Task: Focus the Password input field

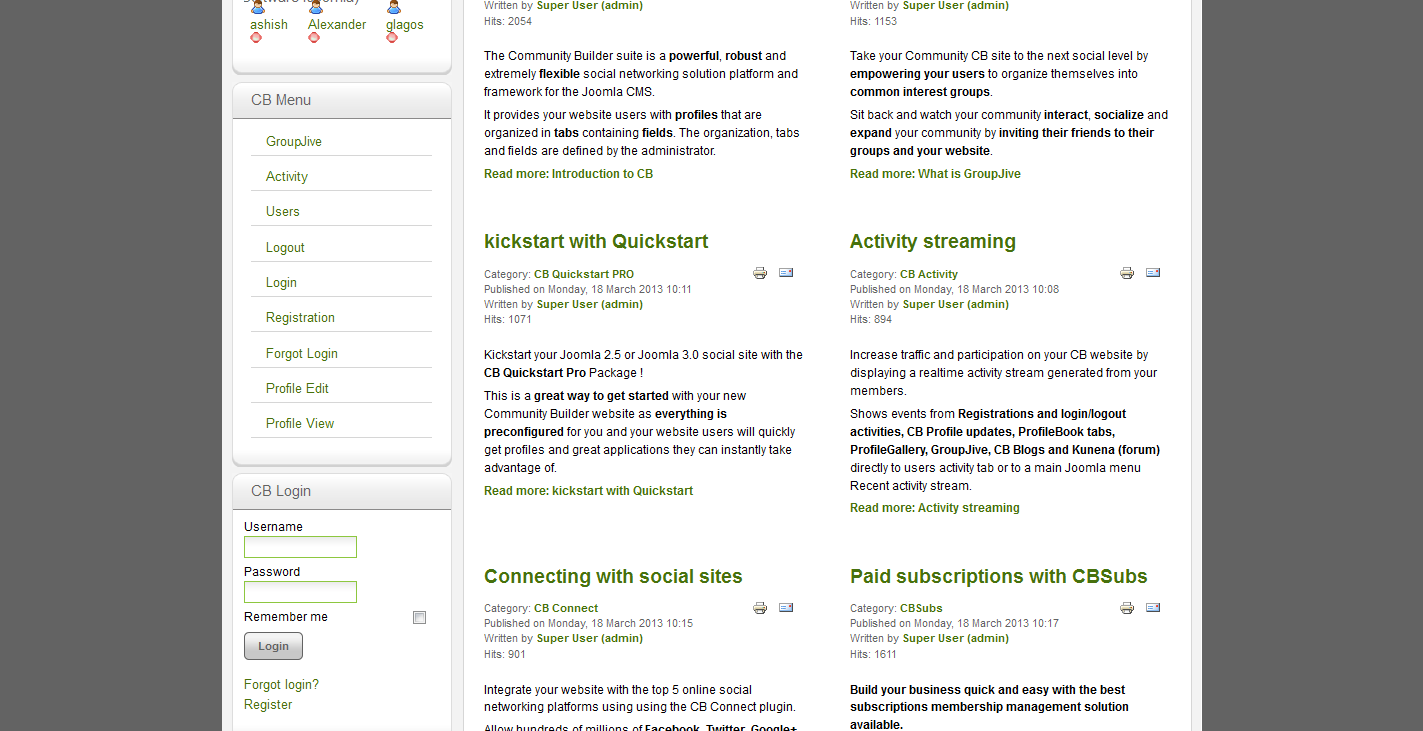Action: 300,592
